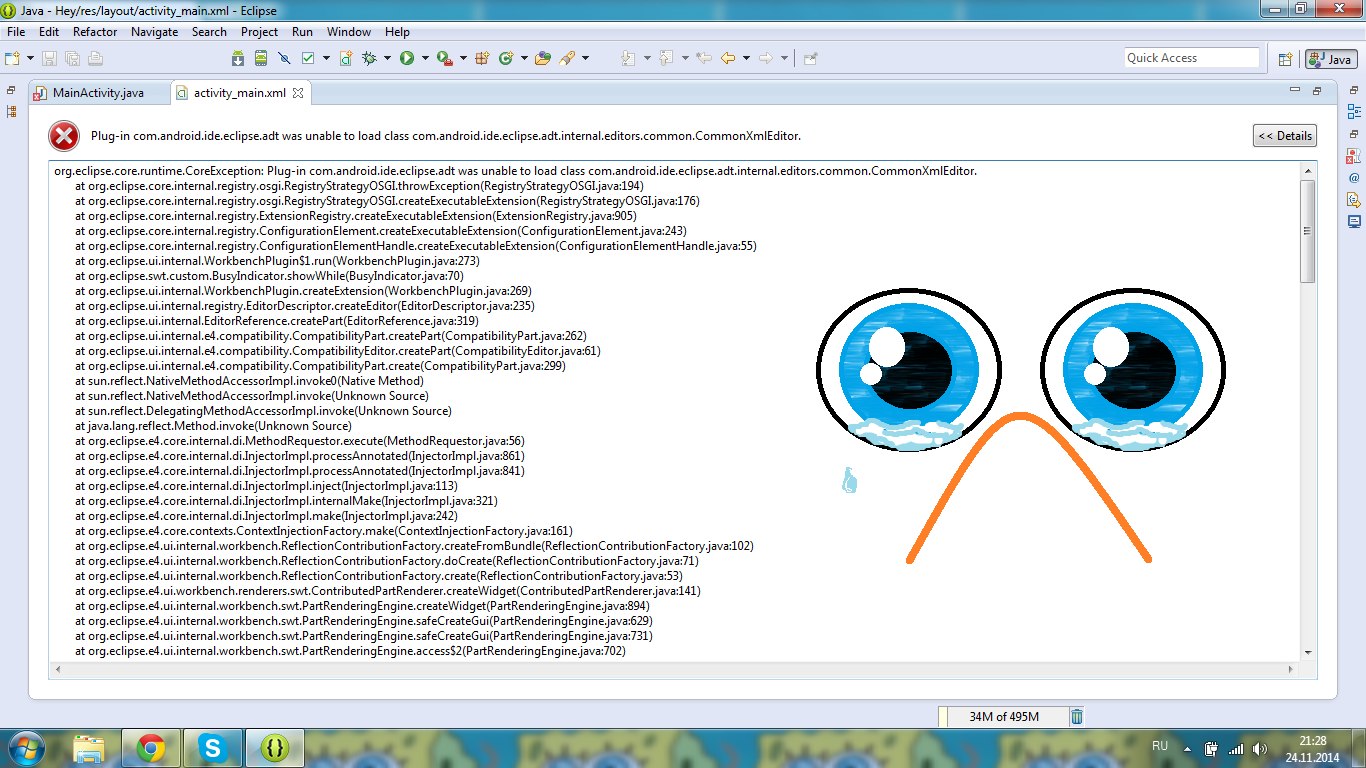Open the Declaration view side icon
The width and height of the screenshot is (1366, 768).
tap(1354, 199)
